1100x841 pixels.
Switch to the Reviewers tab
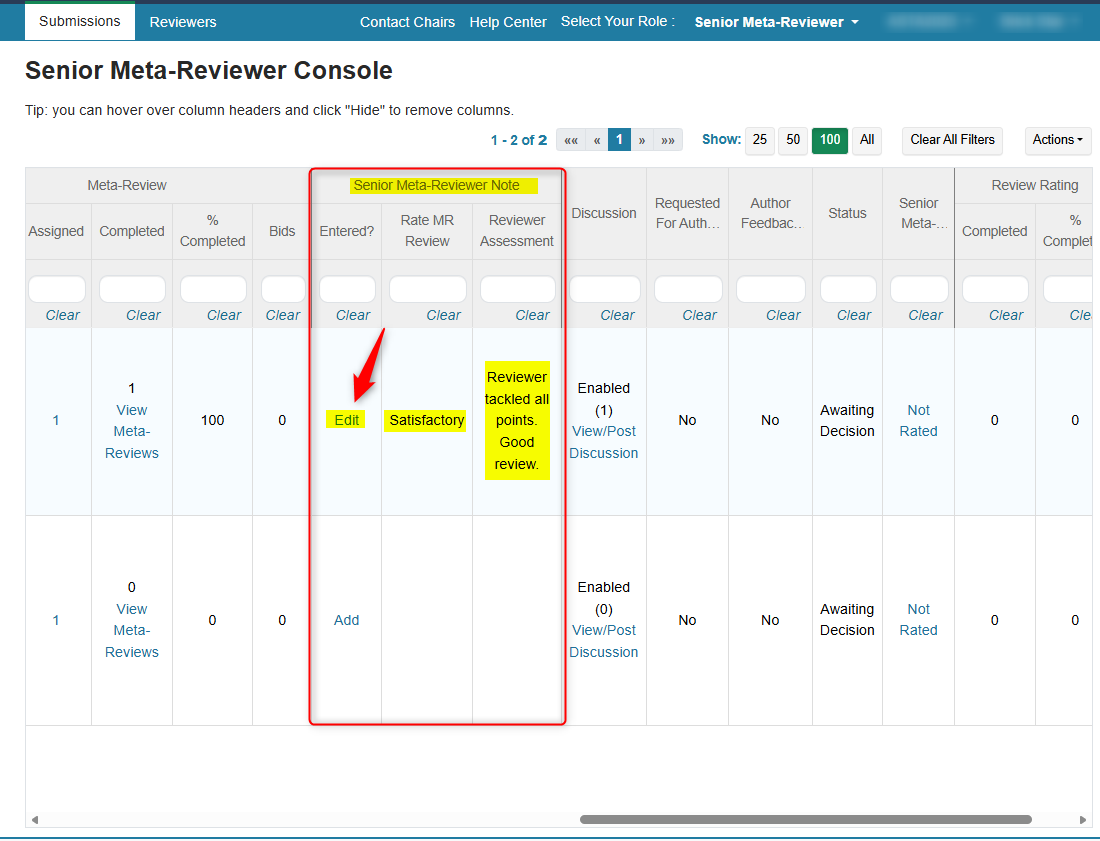(x=183, y=22)
